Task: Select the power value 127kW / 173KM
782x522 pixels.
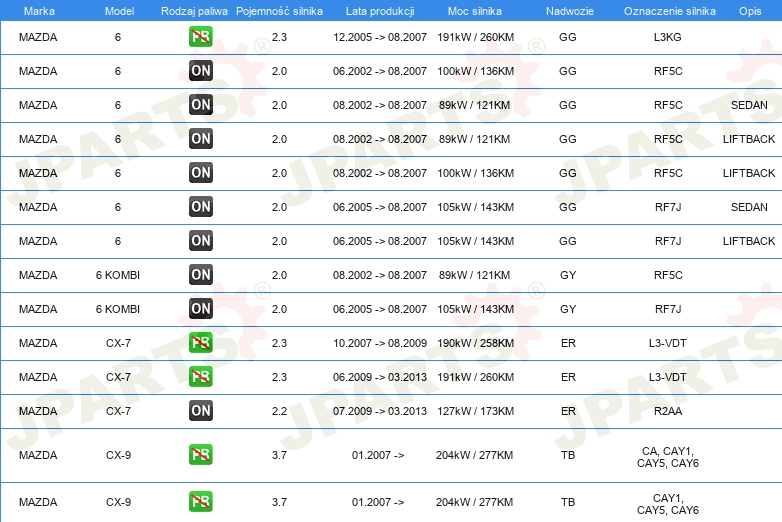Action: 475,411
